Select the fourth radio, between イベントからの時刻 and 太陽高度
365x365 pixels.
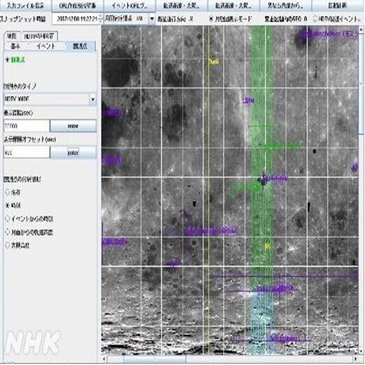pyautogui.click(x=7, y=232)
